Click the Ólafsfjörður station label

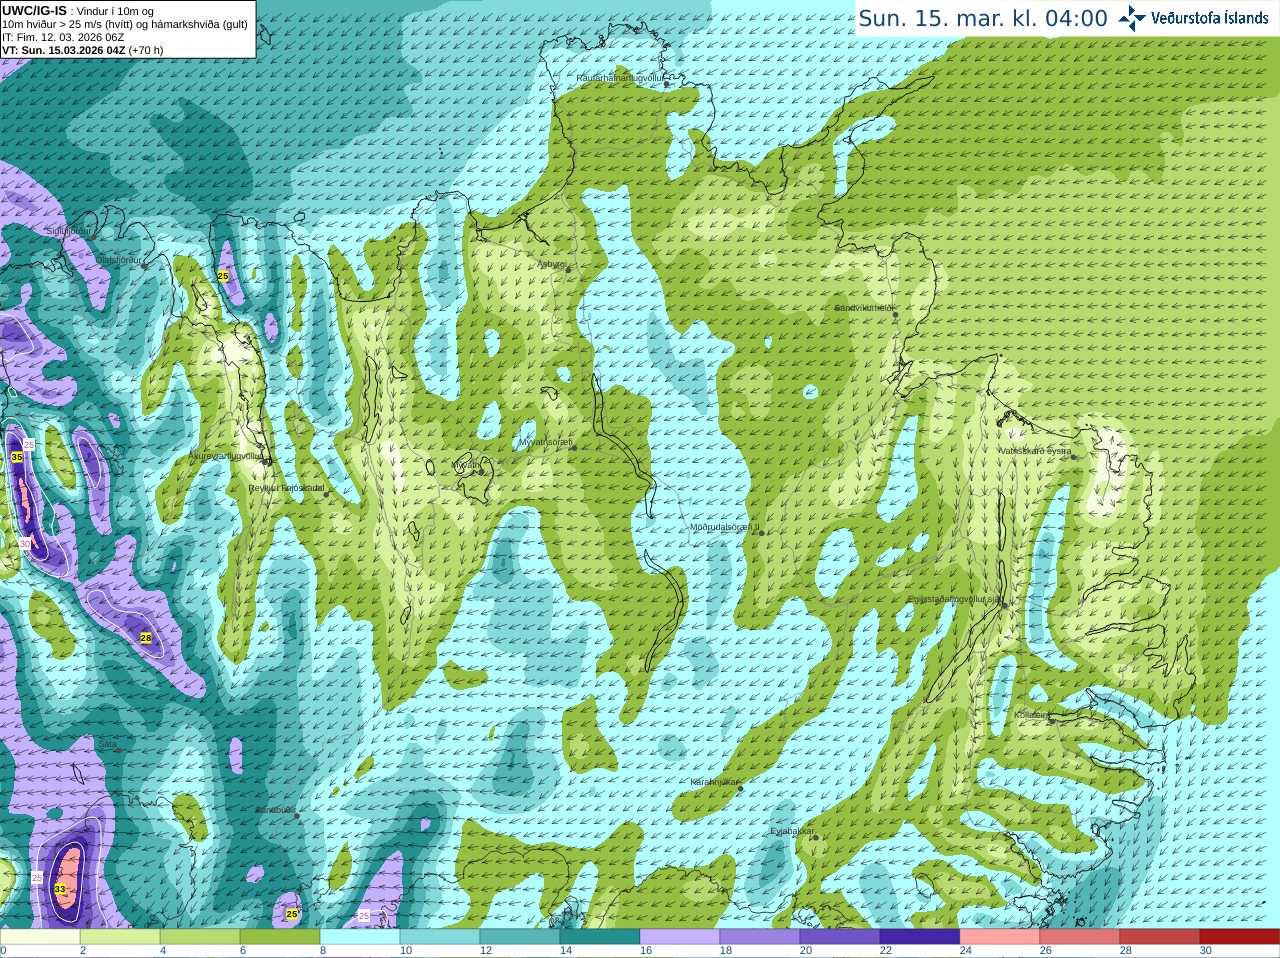click(x=118, y=260)
